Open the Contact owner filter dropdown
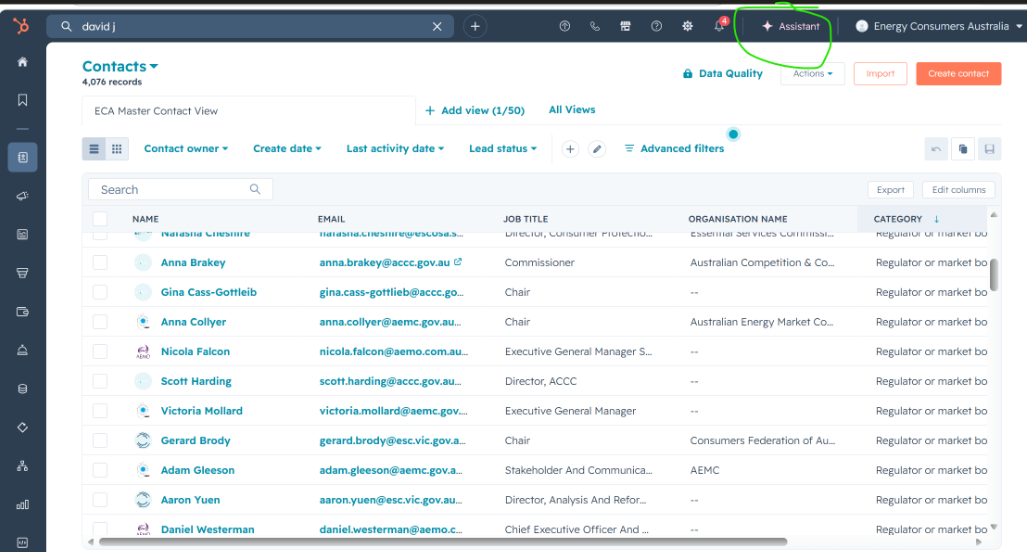 click(186, 149)
